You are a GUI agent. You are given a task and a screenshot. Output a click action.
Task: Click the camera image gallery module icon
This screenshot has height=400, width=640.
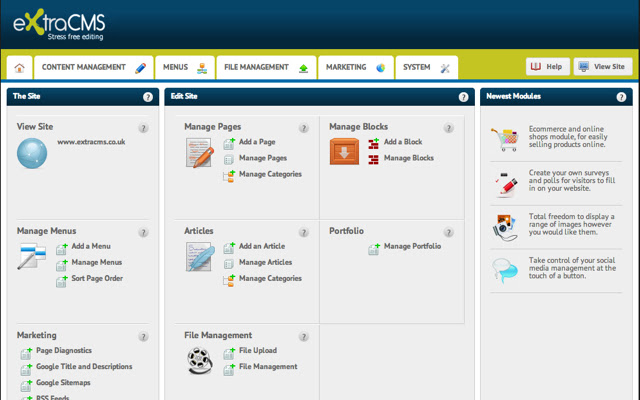point(505,227)
